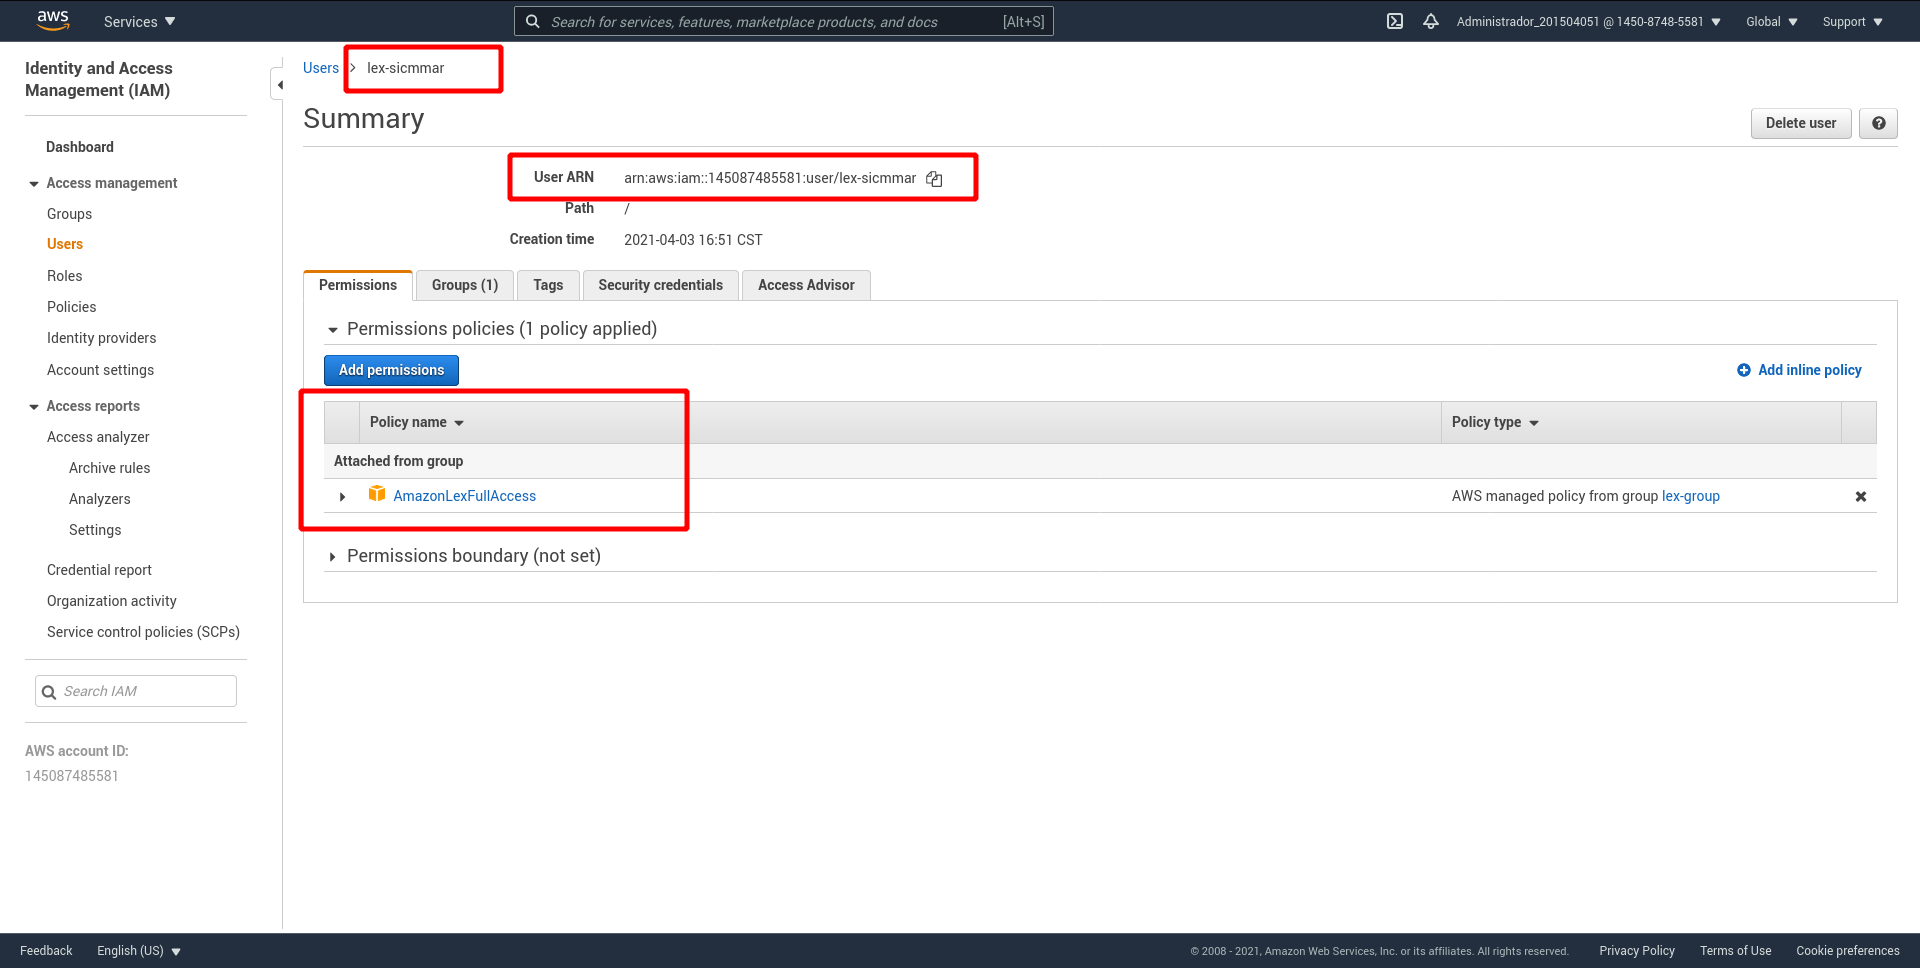Open Access analyzer Settings
1920x968 pixels.
pyautogui.click(x=95, y=530)
